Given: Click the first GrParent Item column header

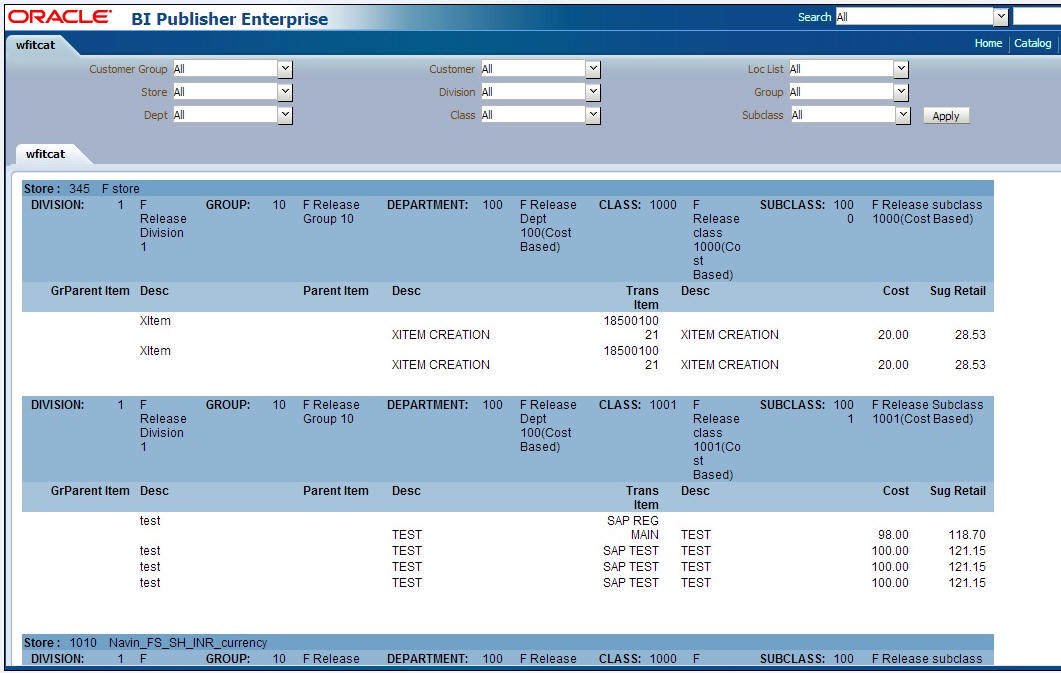Looking at the screenshot, I should pyautogui.click(x=90, y=291).
